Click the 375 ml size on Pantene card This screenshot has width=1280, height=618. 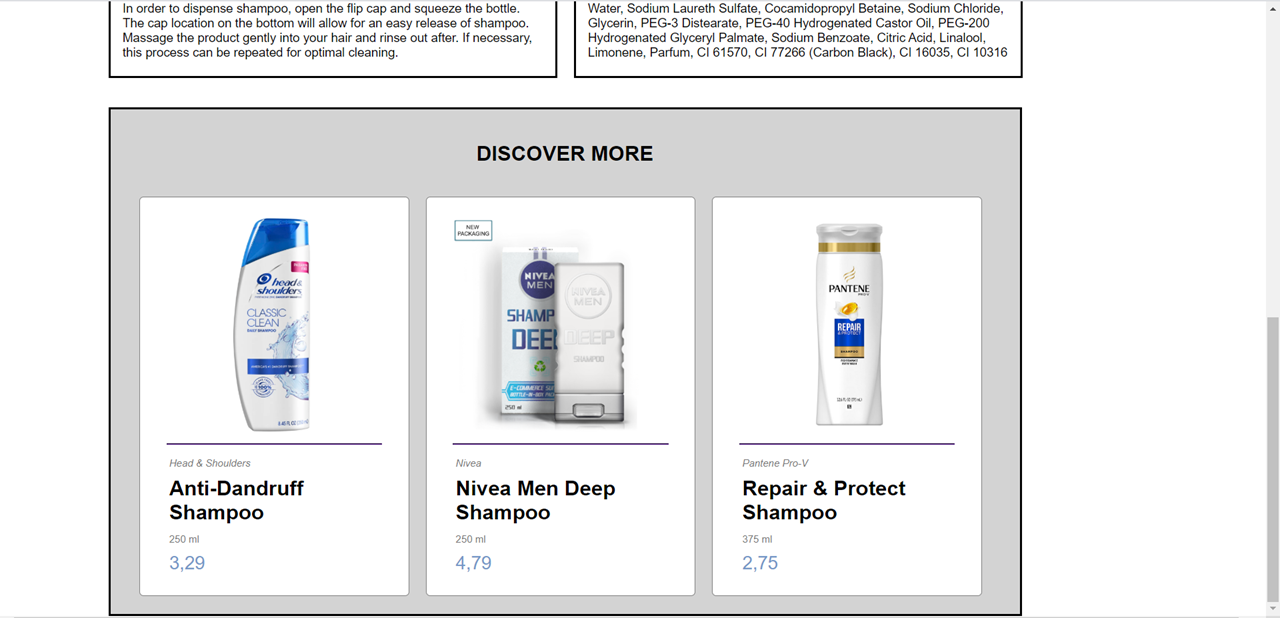click(757, 539)
